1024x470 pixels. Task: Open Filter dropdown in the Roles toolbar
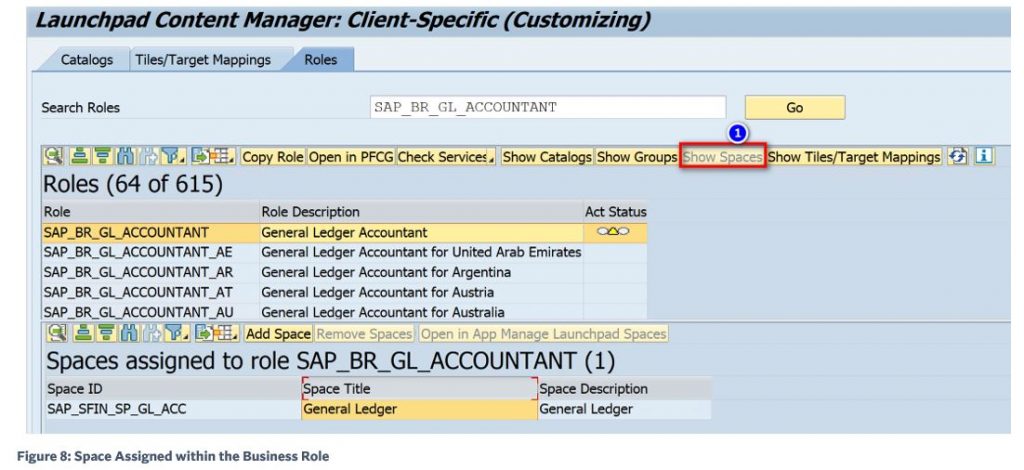[x=173, y=156]
